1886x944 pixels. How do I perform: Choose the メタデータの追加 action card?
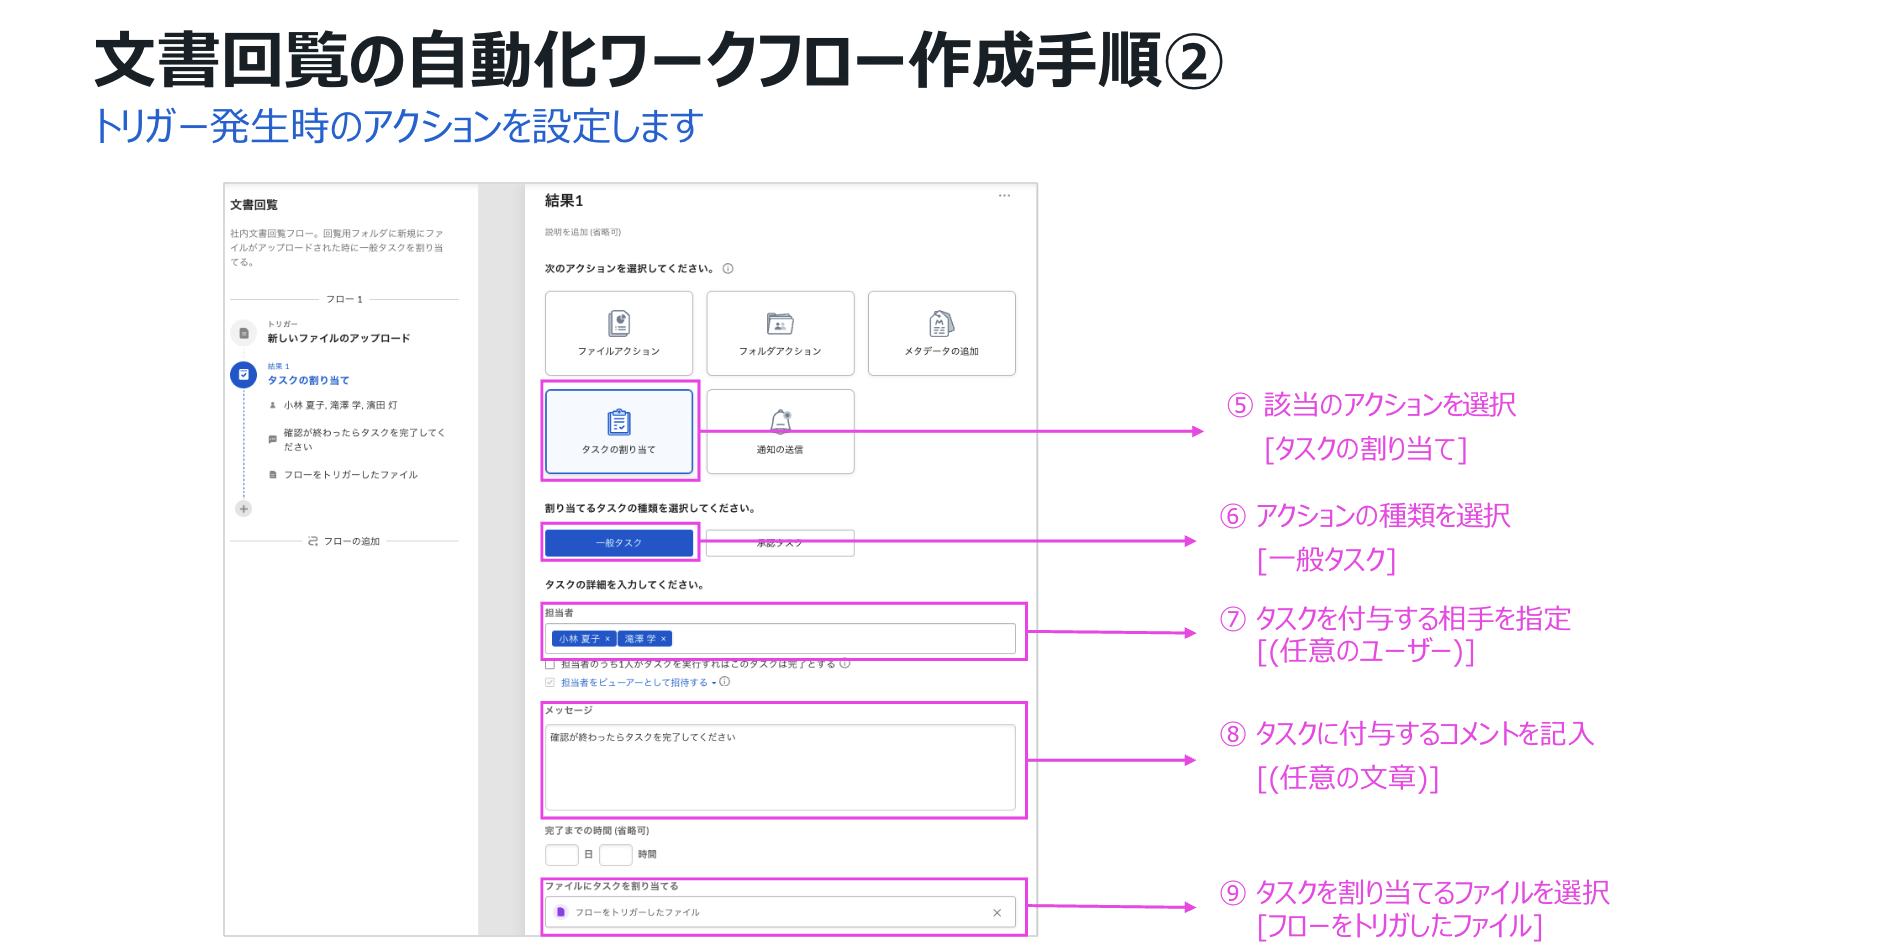click(941, 333)
